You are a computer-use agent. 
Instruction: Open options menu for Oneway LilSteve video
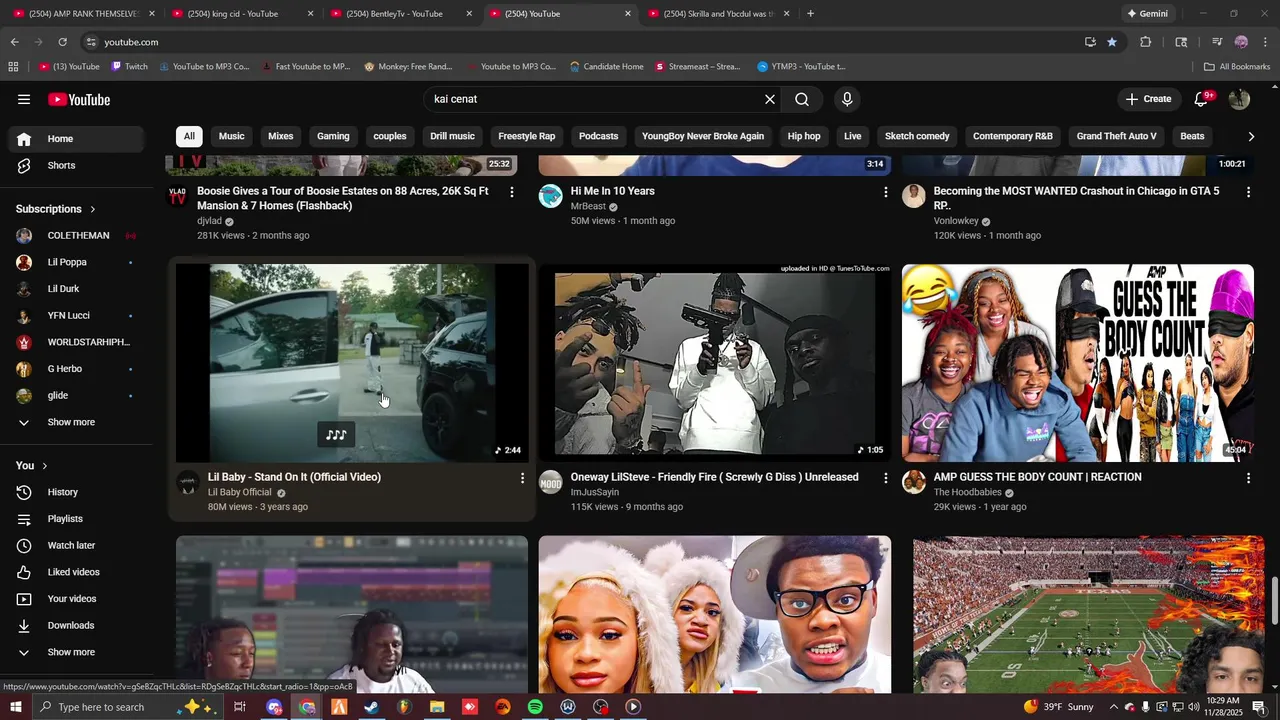coord(885,478)
